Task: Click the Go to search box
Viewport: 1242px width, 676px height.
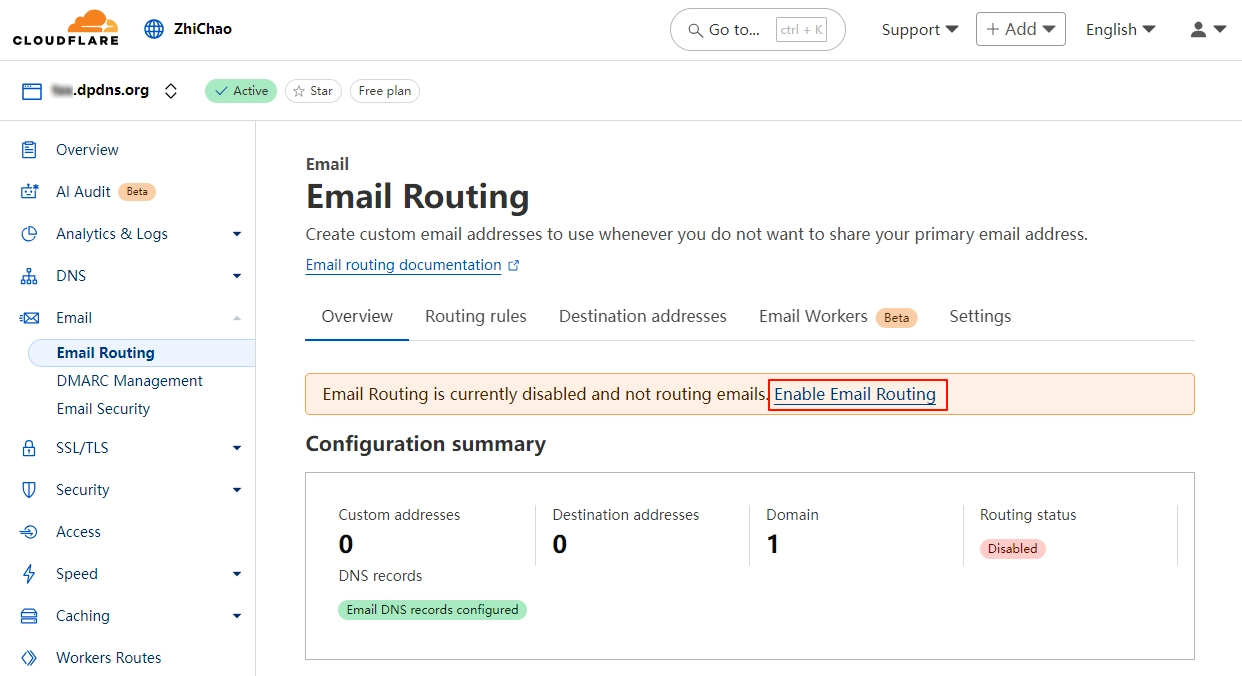Action: 757,30
